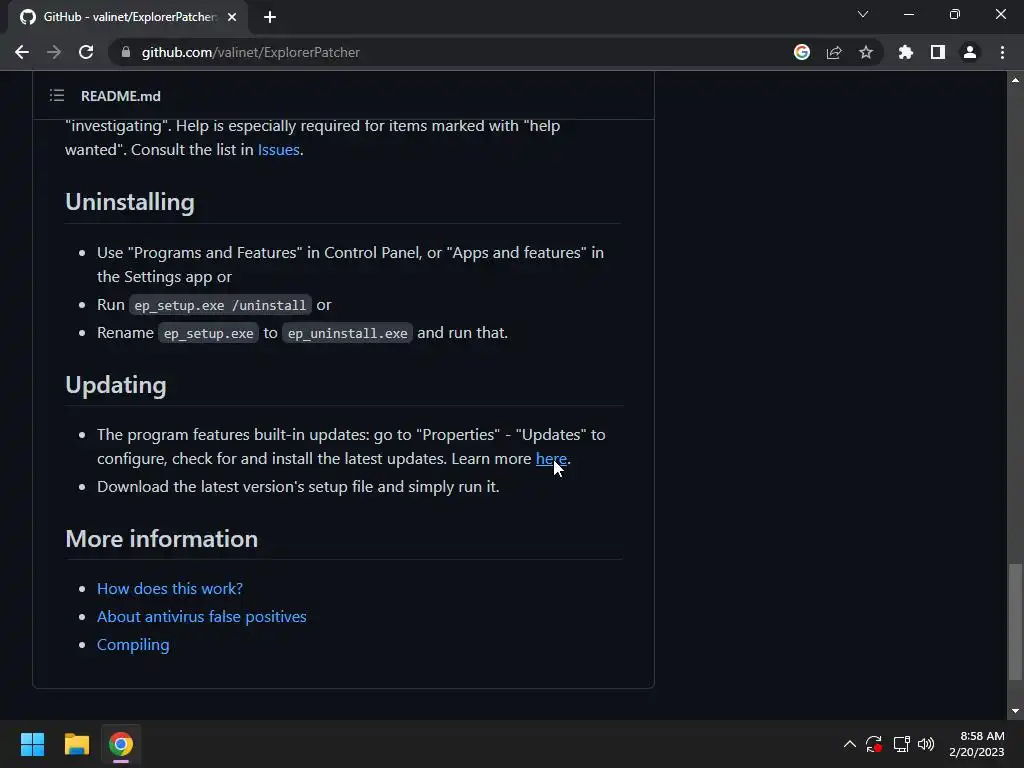Bookmark this tab with the star icon

coord(866,52)
